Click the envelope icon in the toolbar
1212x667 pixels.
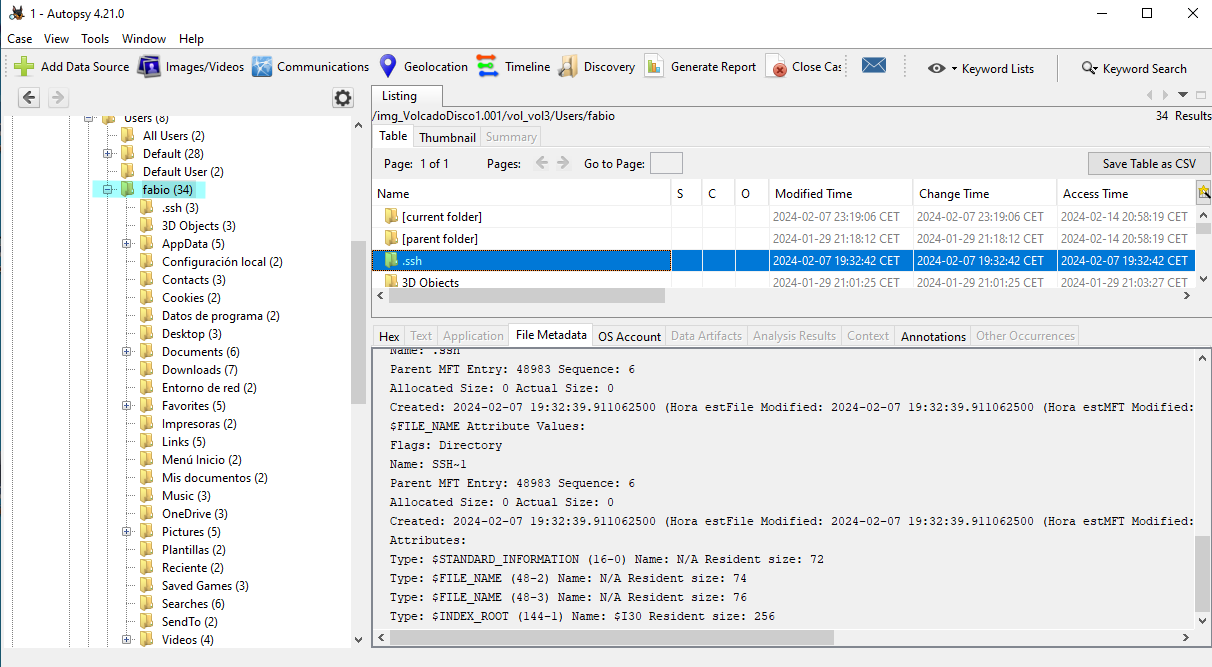(x=874, y=66)
